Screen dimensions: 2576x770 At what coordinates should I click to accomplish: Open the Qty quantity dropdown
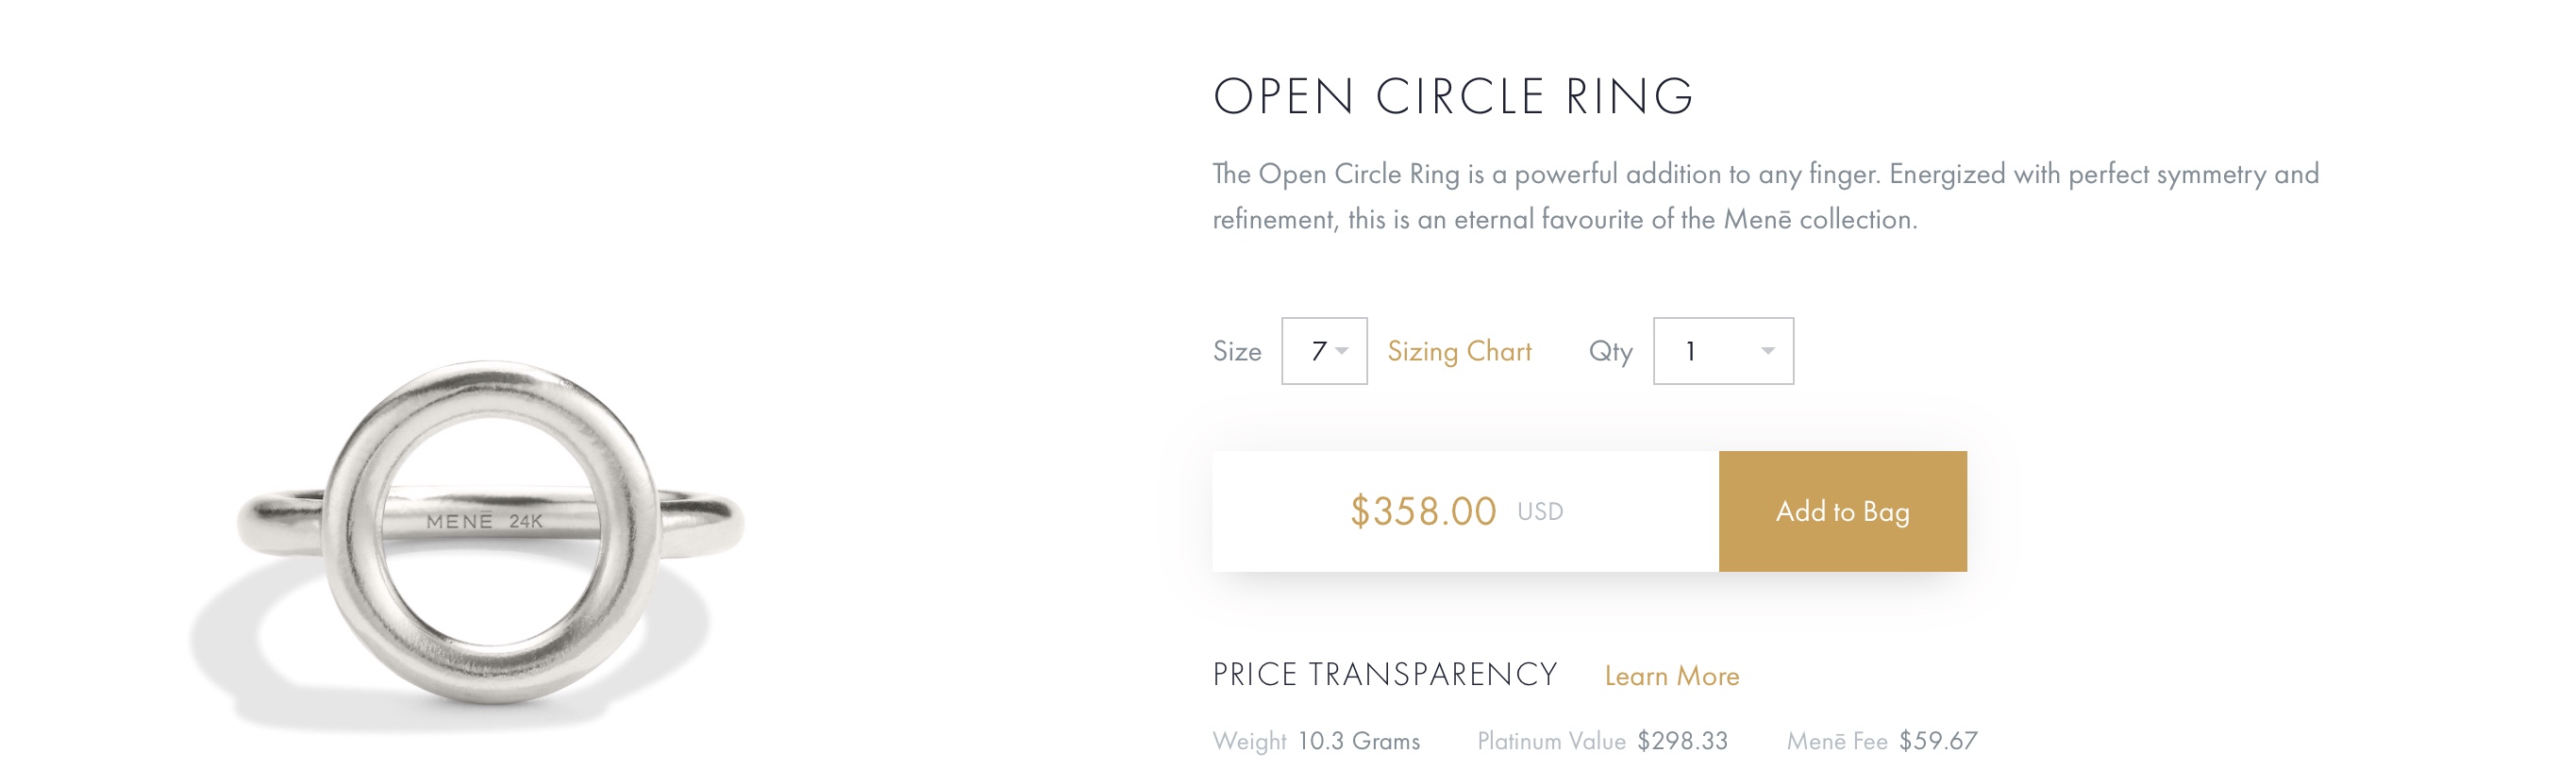[1721, 351]
